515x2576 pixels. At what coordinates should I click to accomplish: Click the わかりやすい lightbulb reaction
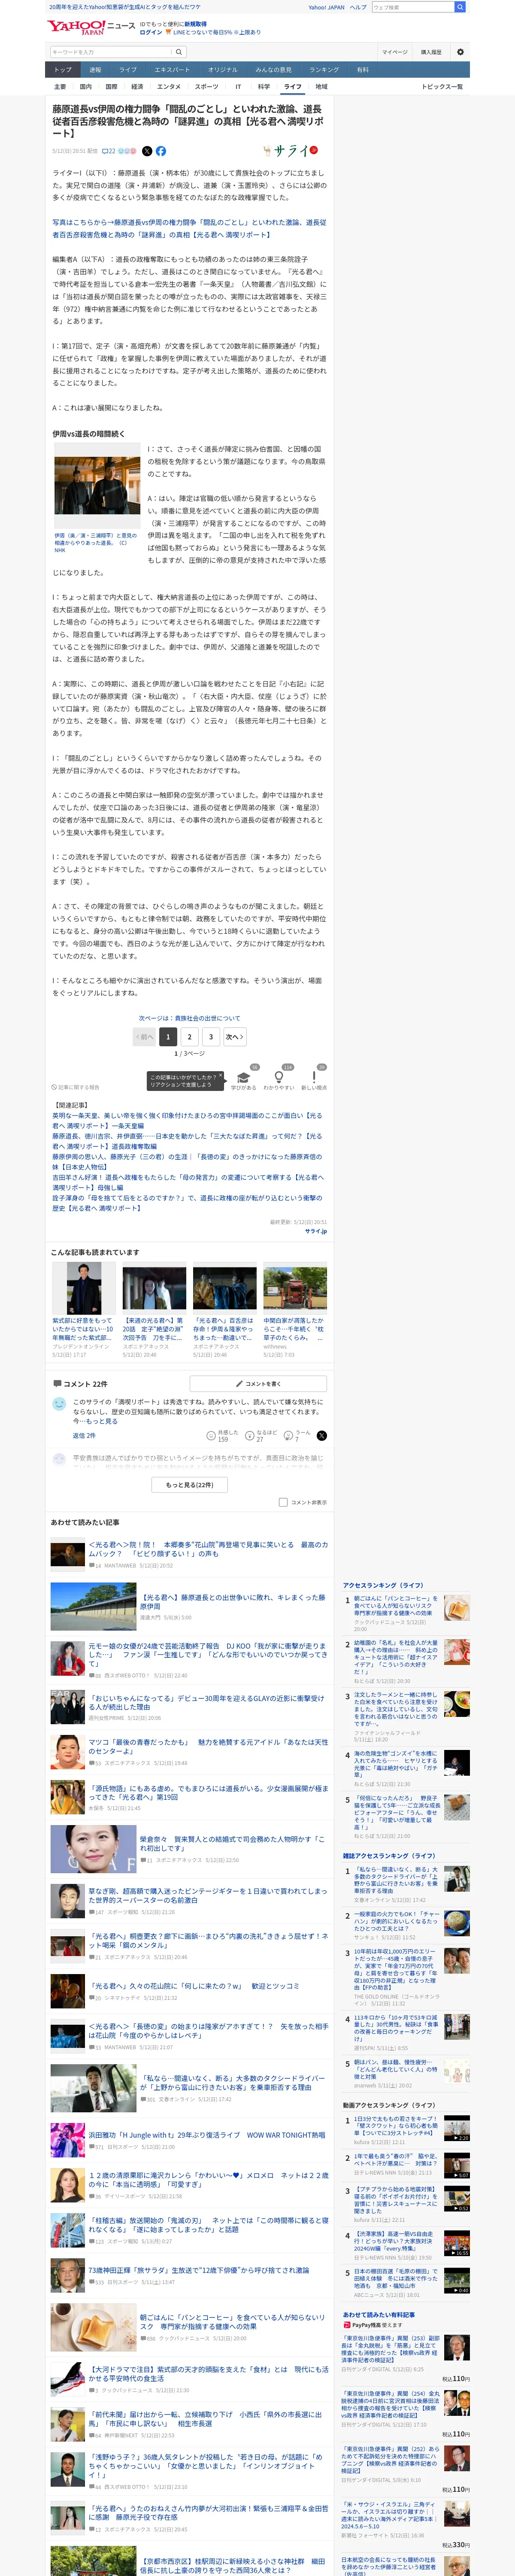click(279, 1079)
